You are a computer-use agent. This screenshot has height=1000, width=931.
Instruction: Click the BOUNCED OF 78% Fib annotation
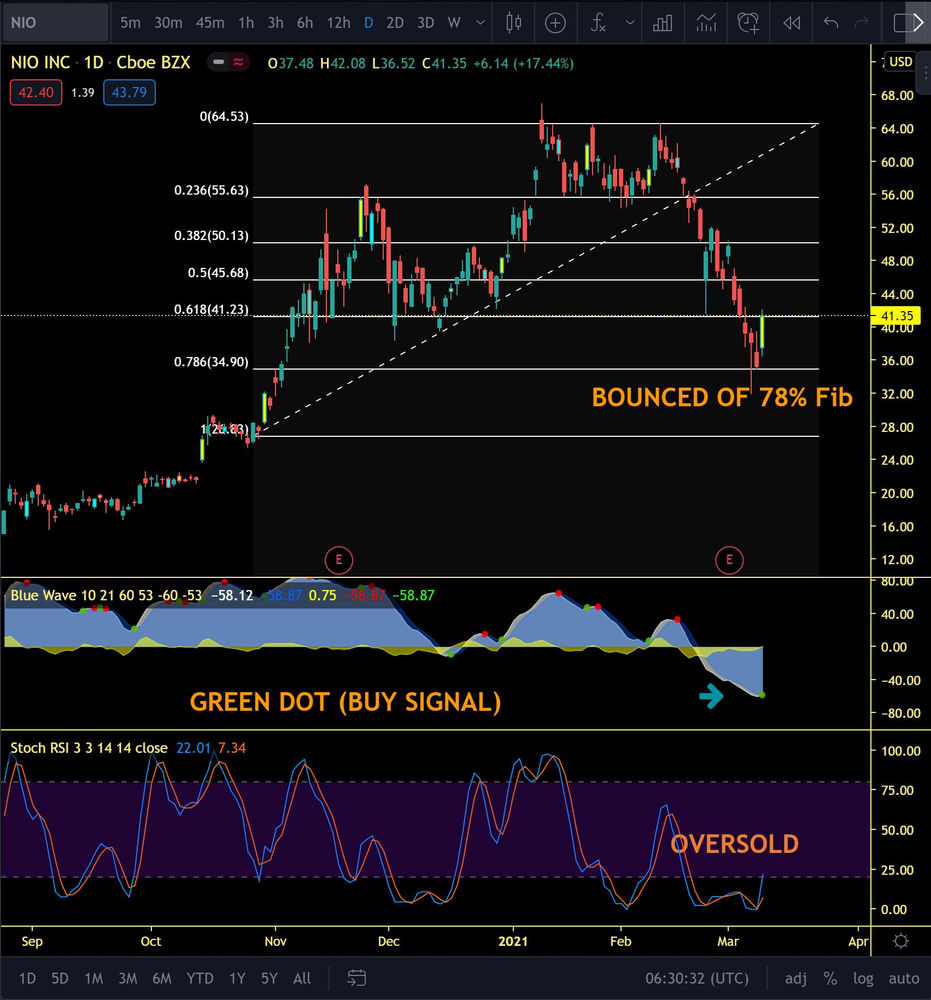pos(722,397)
